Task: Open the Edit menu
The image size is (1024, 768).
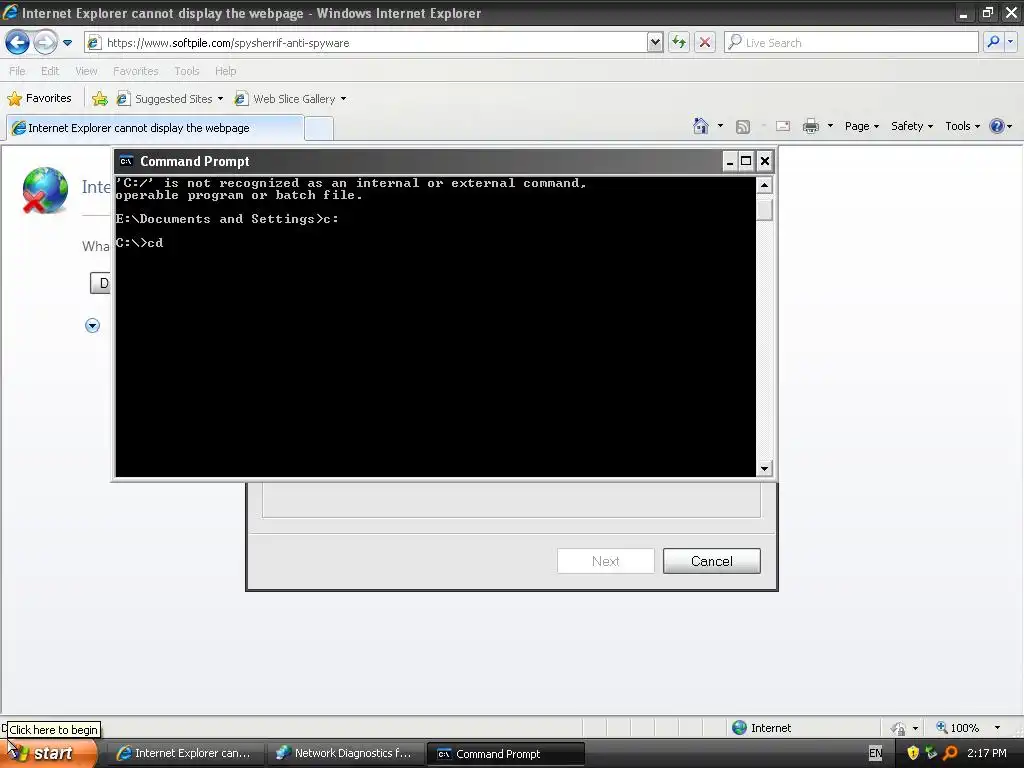Action: pos(50,71)
